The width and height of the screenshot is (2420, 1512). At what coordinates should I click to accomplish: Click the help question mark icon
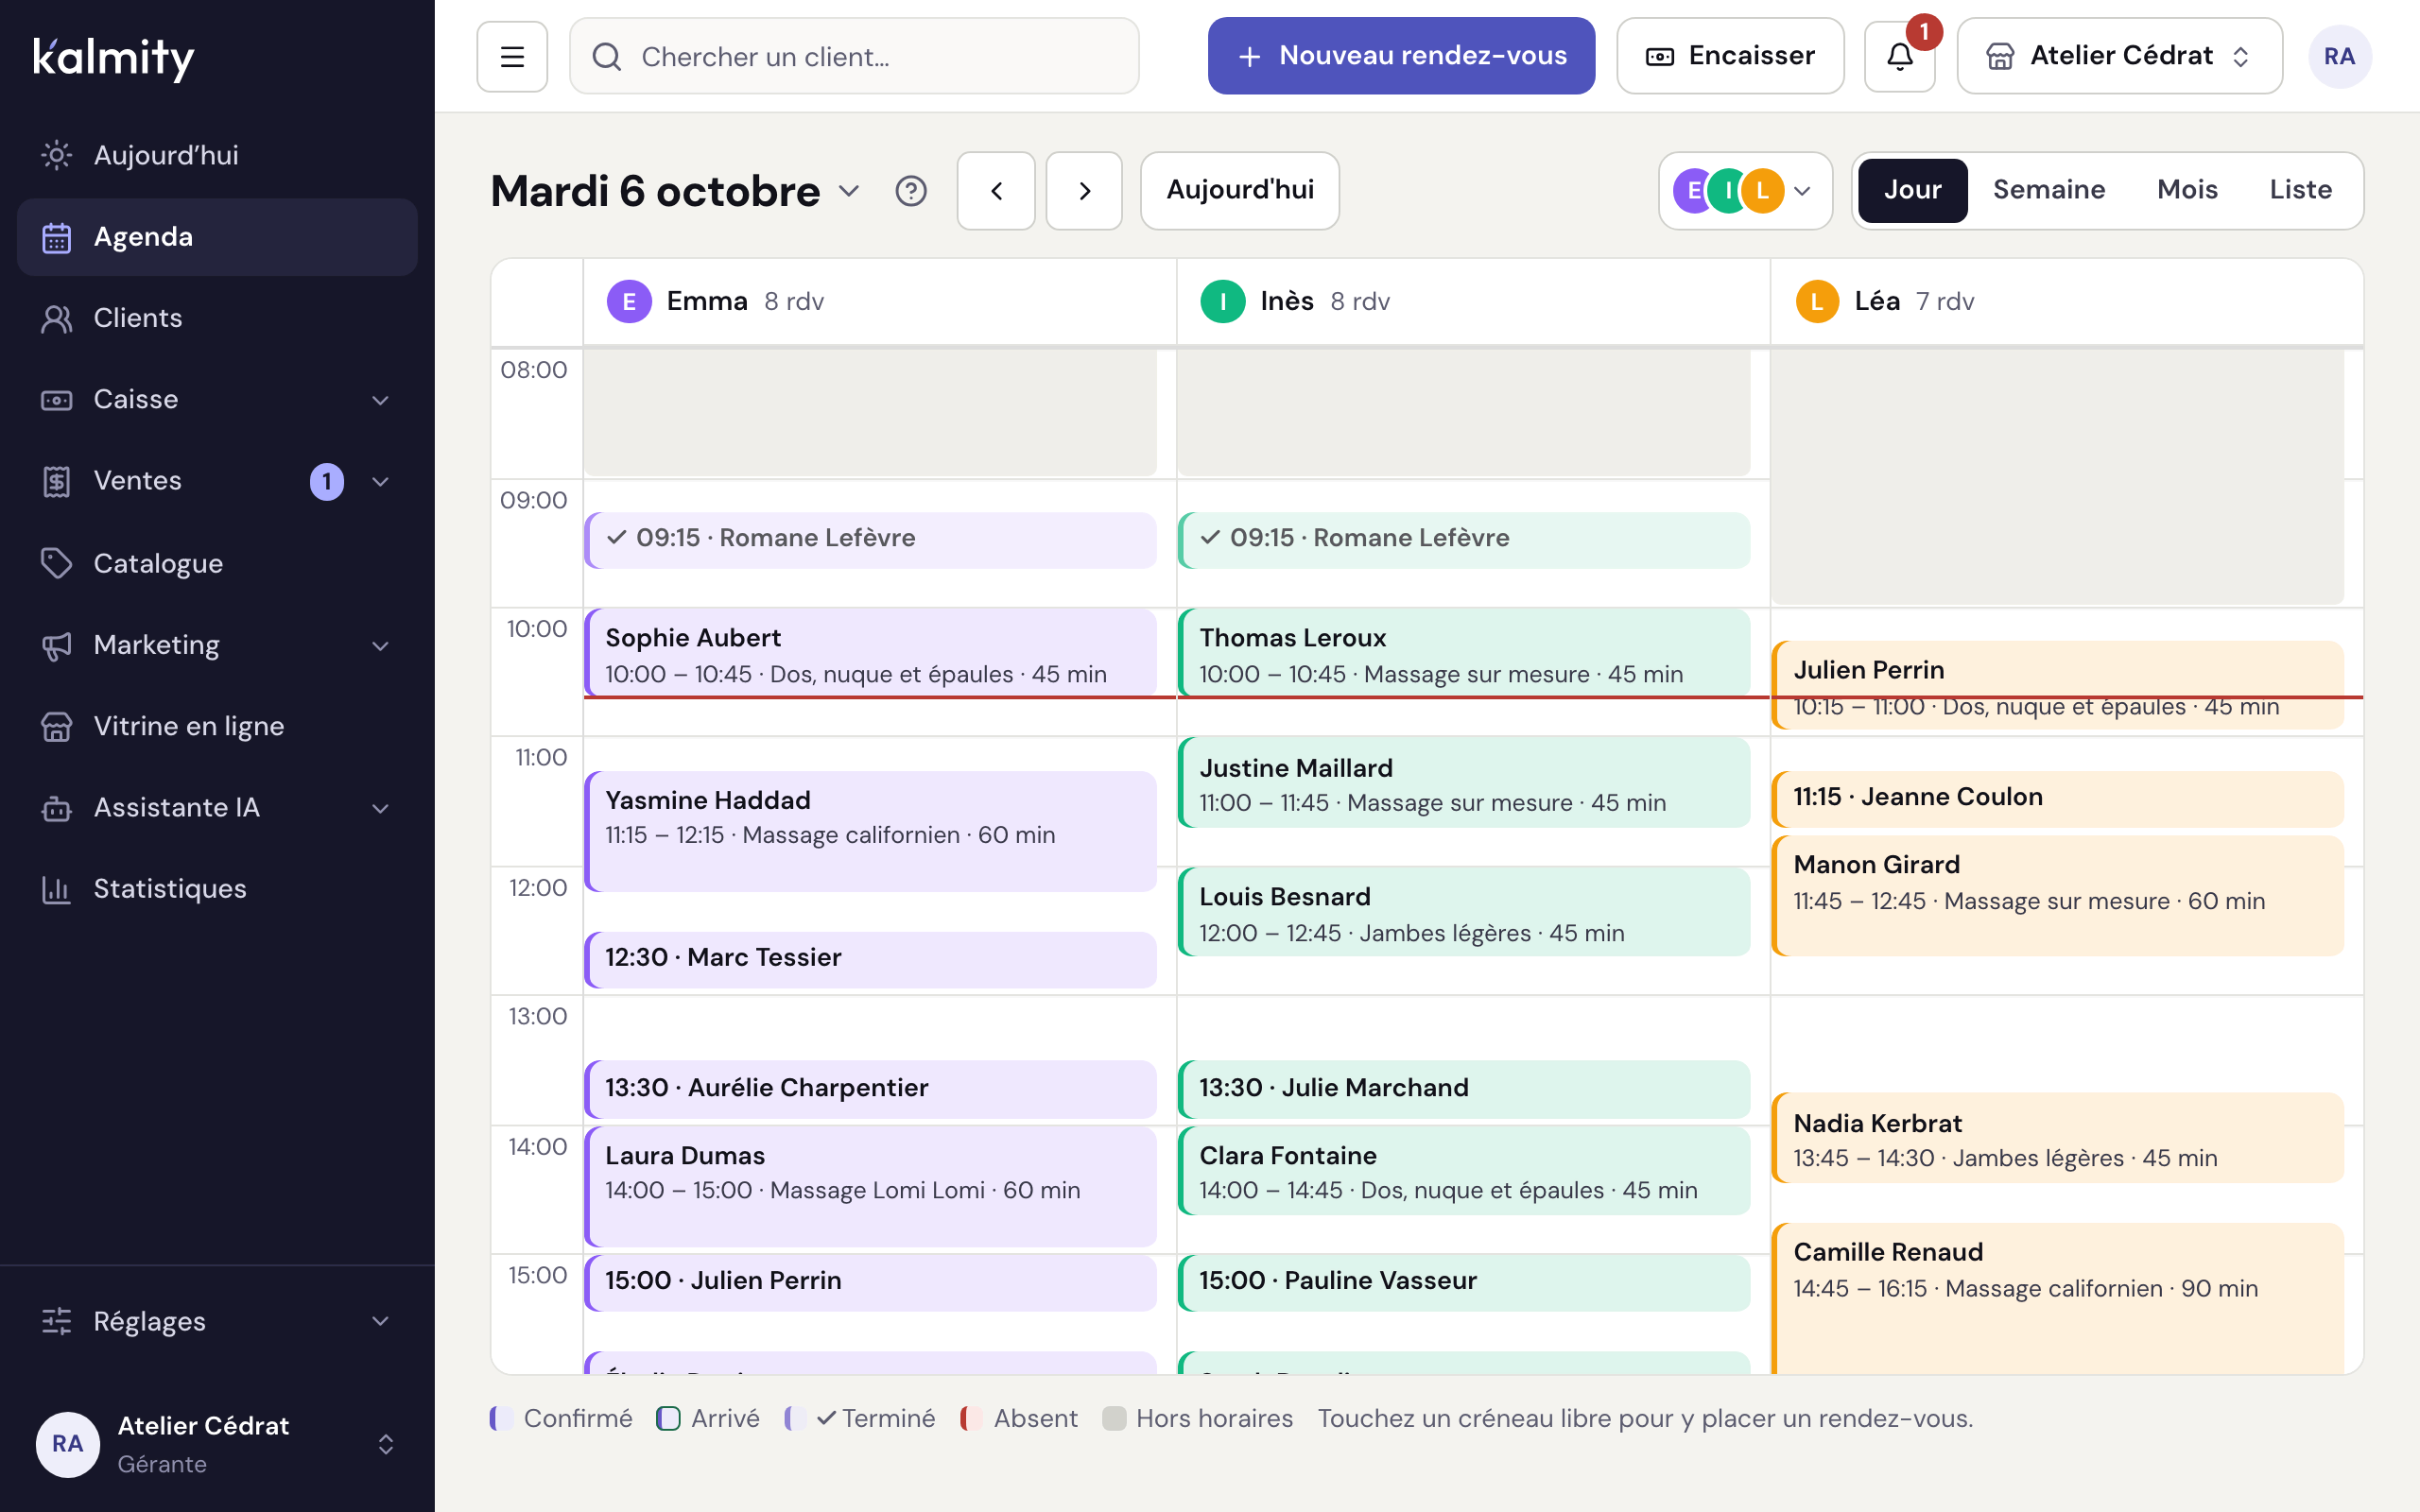click(911, 191)
